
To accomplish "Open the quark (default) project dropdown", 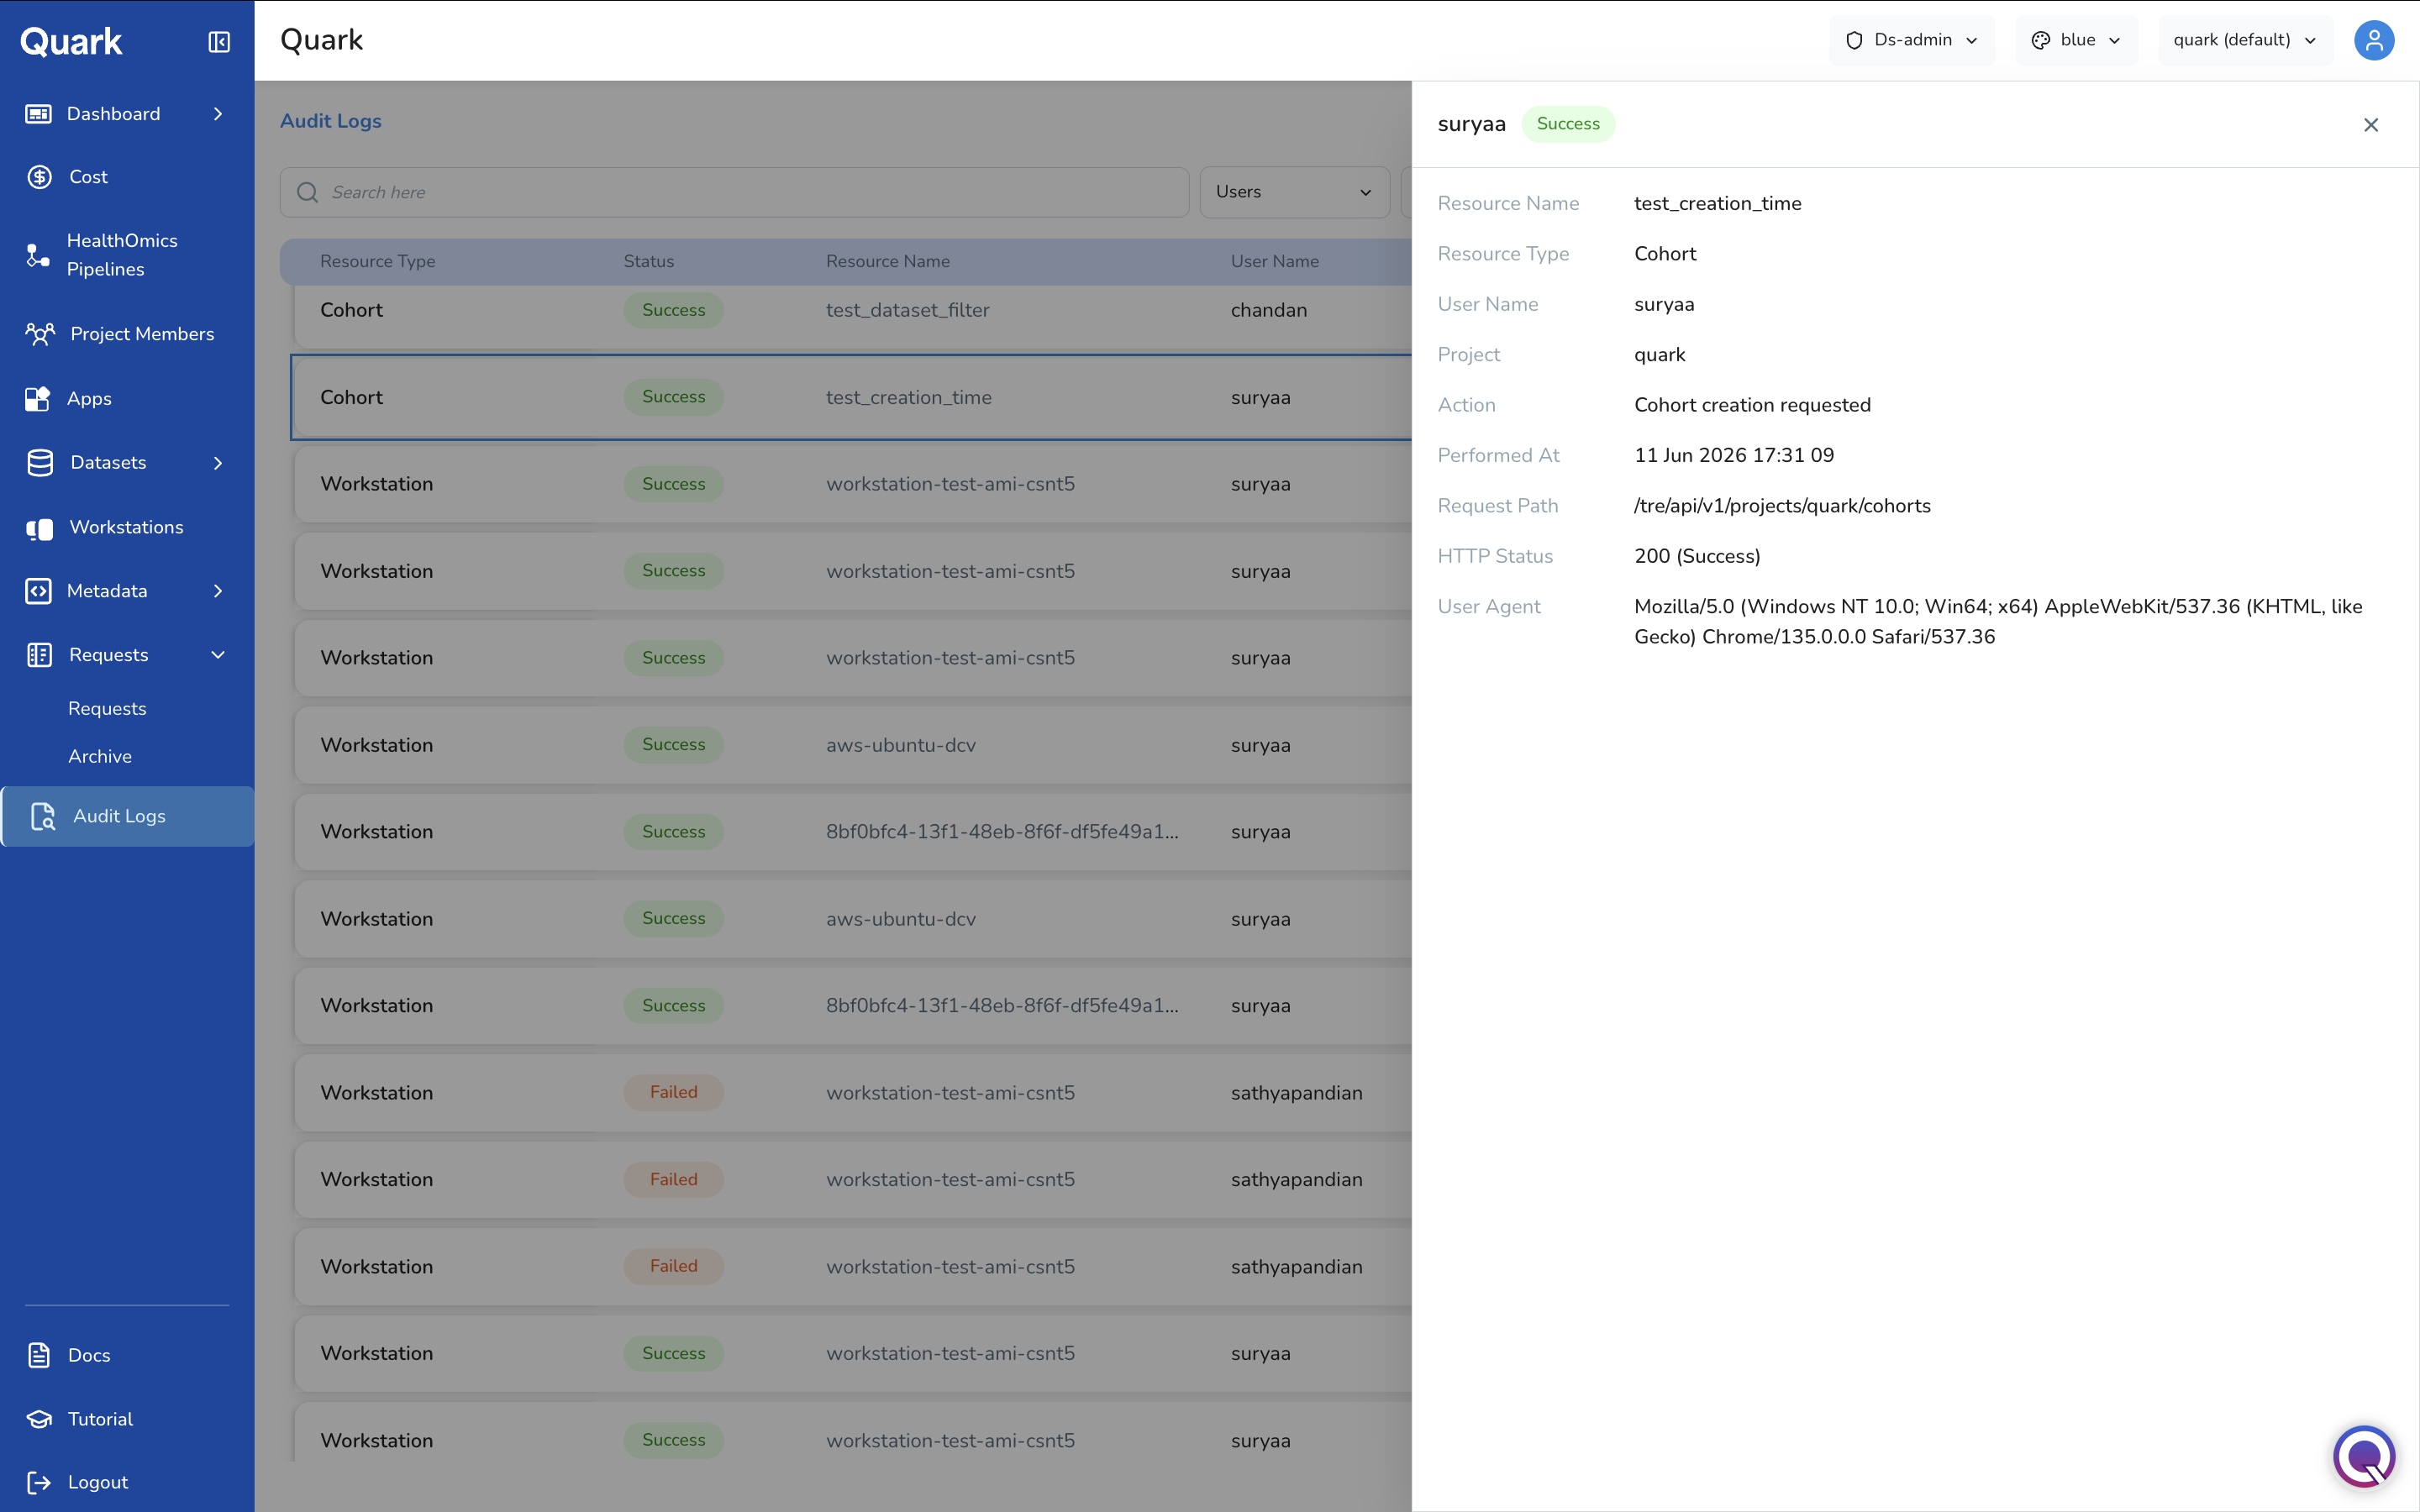I will tap(2245, 40).
